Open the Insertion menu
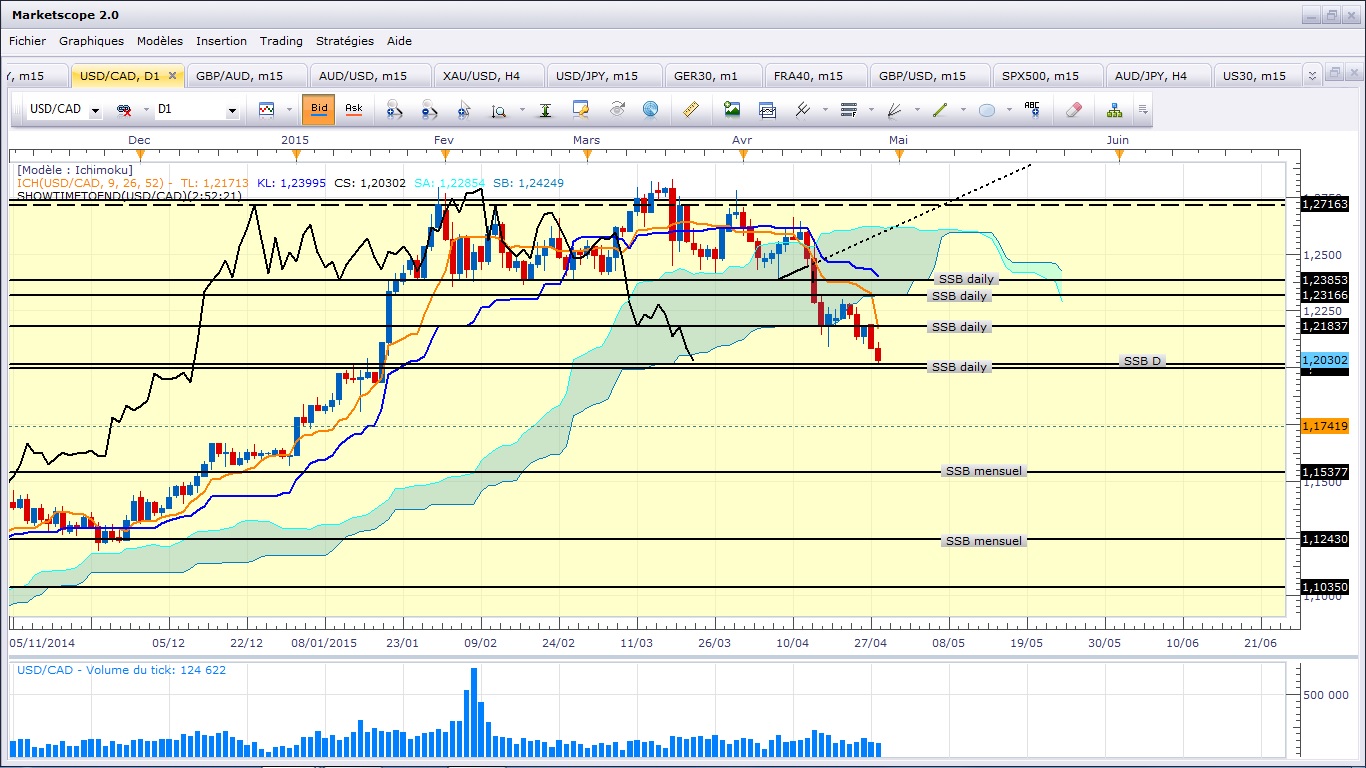The height and width of the screenshot is (768, 1366). 221,41
